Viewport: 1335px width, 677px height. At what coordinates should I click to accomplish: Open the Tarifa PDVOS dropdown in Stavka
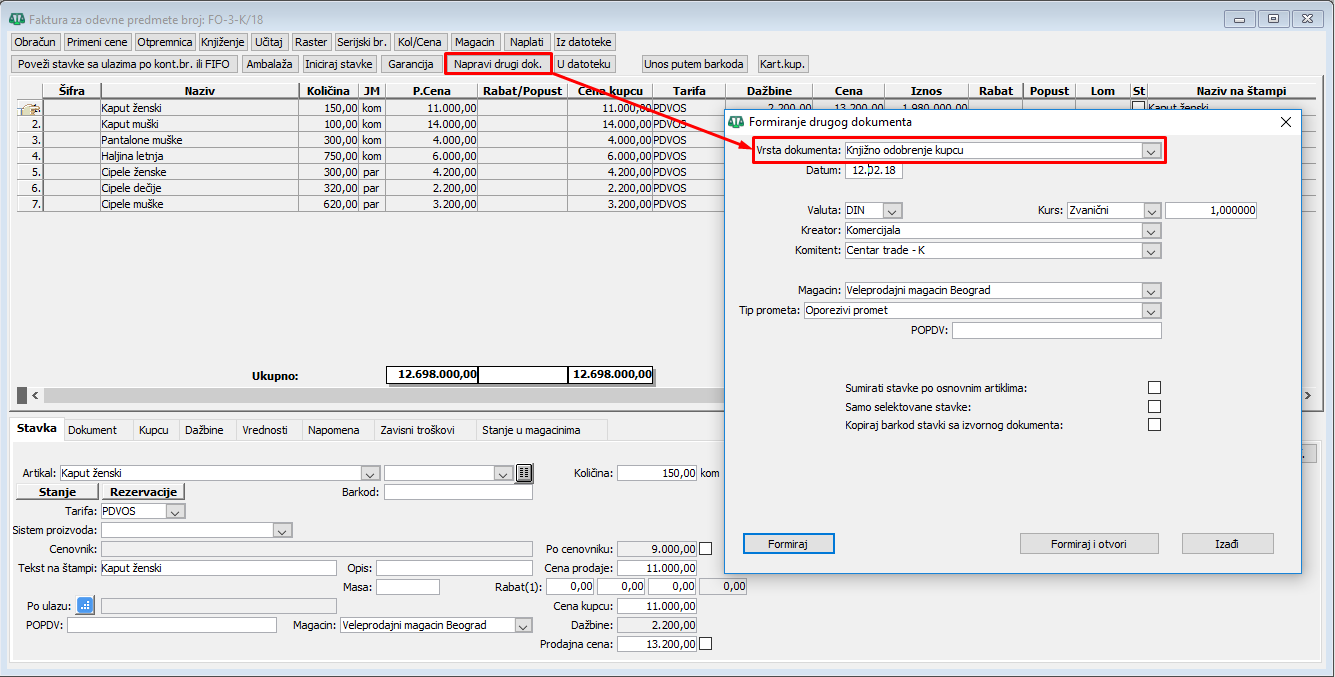176,511
